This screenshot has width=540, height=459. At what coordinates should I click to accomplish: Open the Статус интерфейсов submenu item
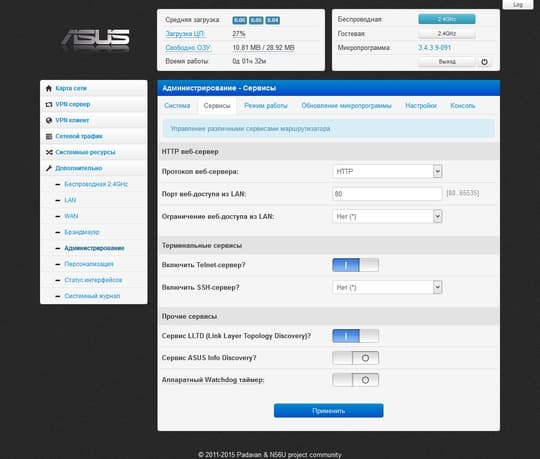click(x=93, y=280)
